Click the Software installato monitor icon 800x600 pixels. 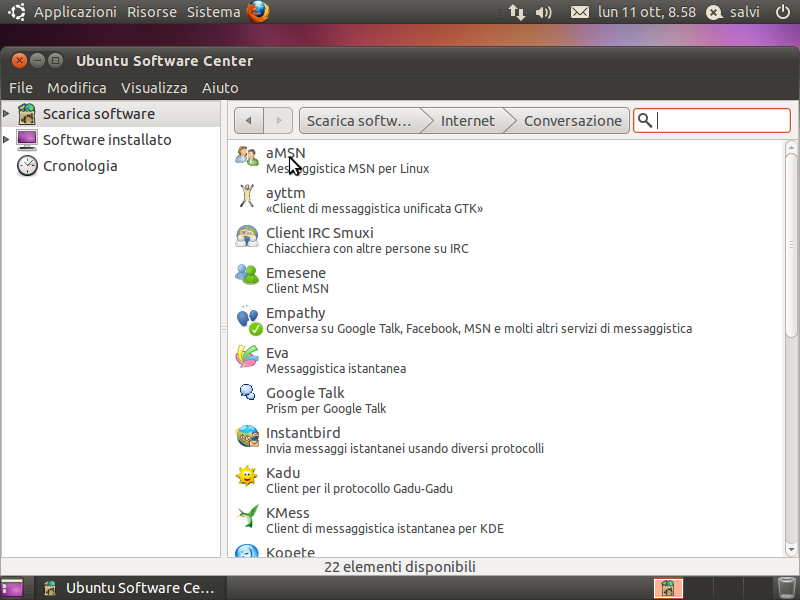click(x=27, y=140)
